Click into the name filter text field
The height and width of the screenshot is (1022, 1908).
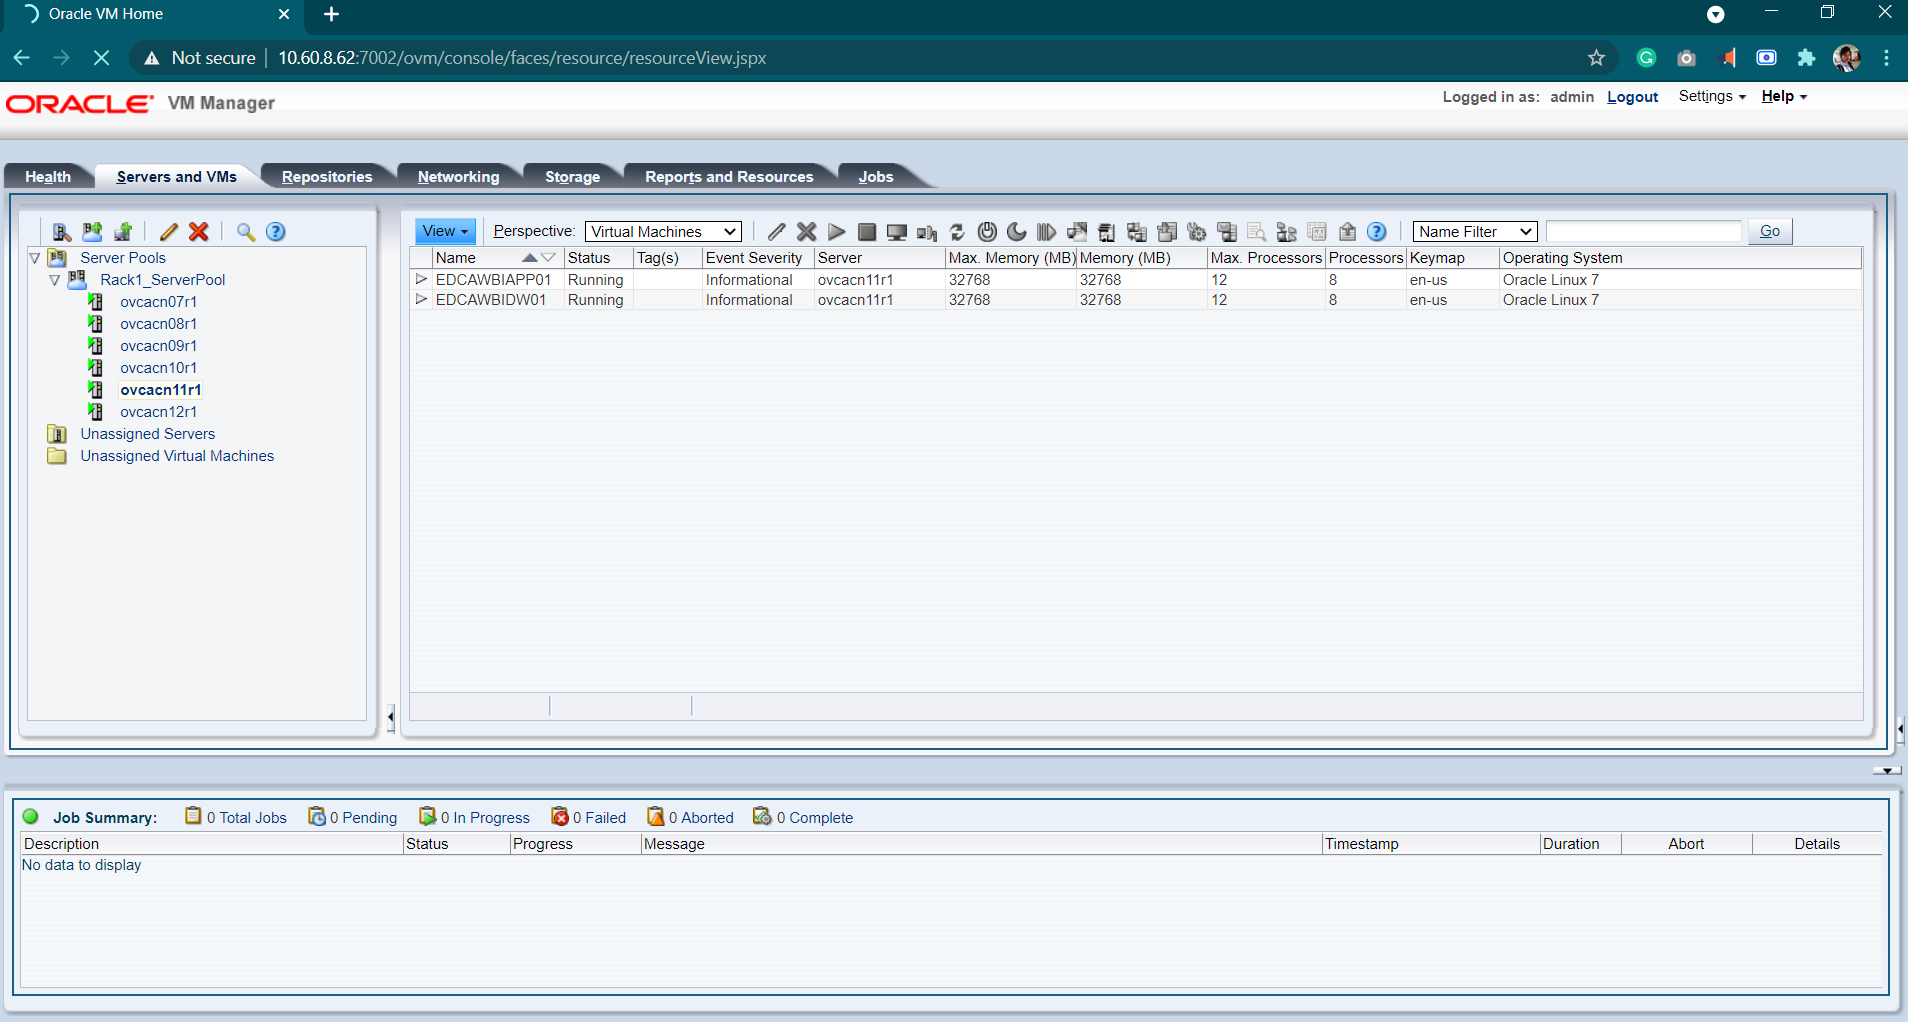(1643, 232)
